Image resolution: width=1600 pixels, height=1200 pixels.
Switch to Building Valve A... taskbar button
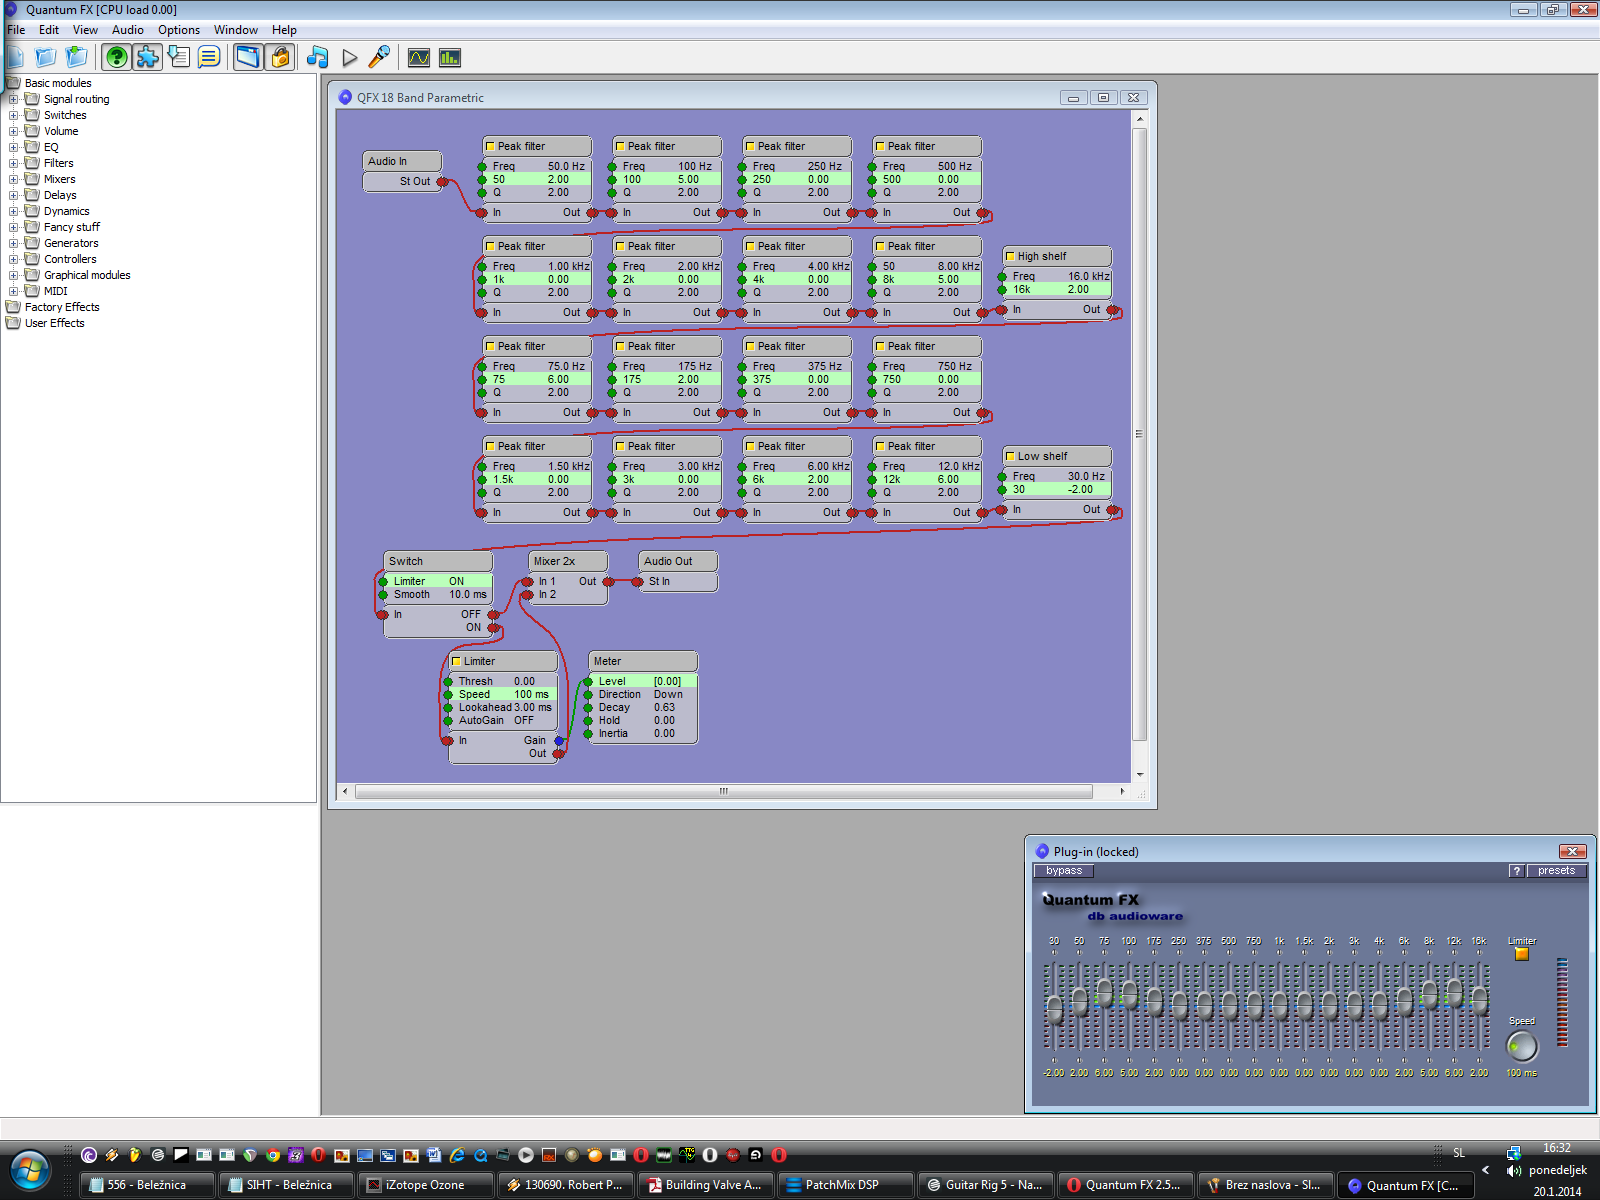tap(706, 1185)
